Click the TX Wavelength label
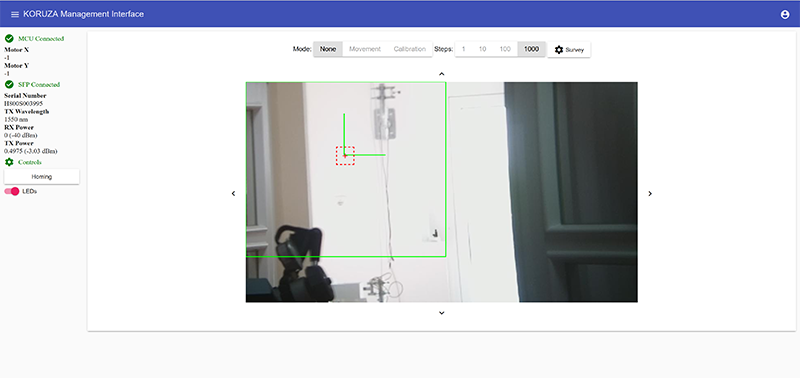This screenshot has width=800, height=378. [x=27, y=111]
